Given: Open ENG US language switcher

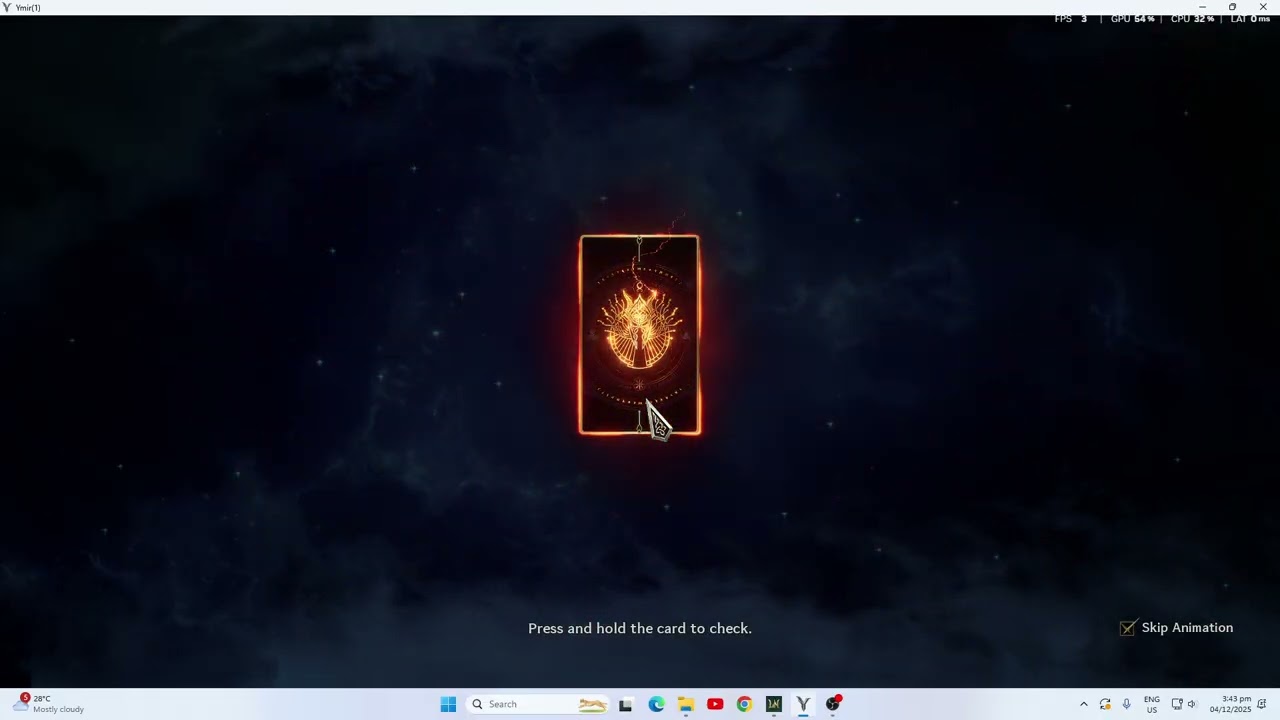Looking at the screenshot, I should click(x=1152, y=704).
